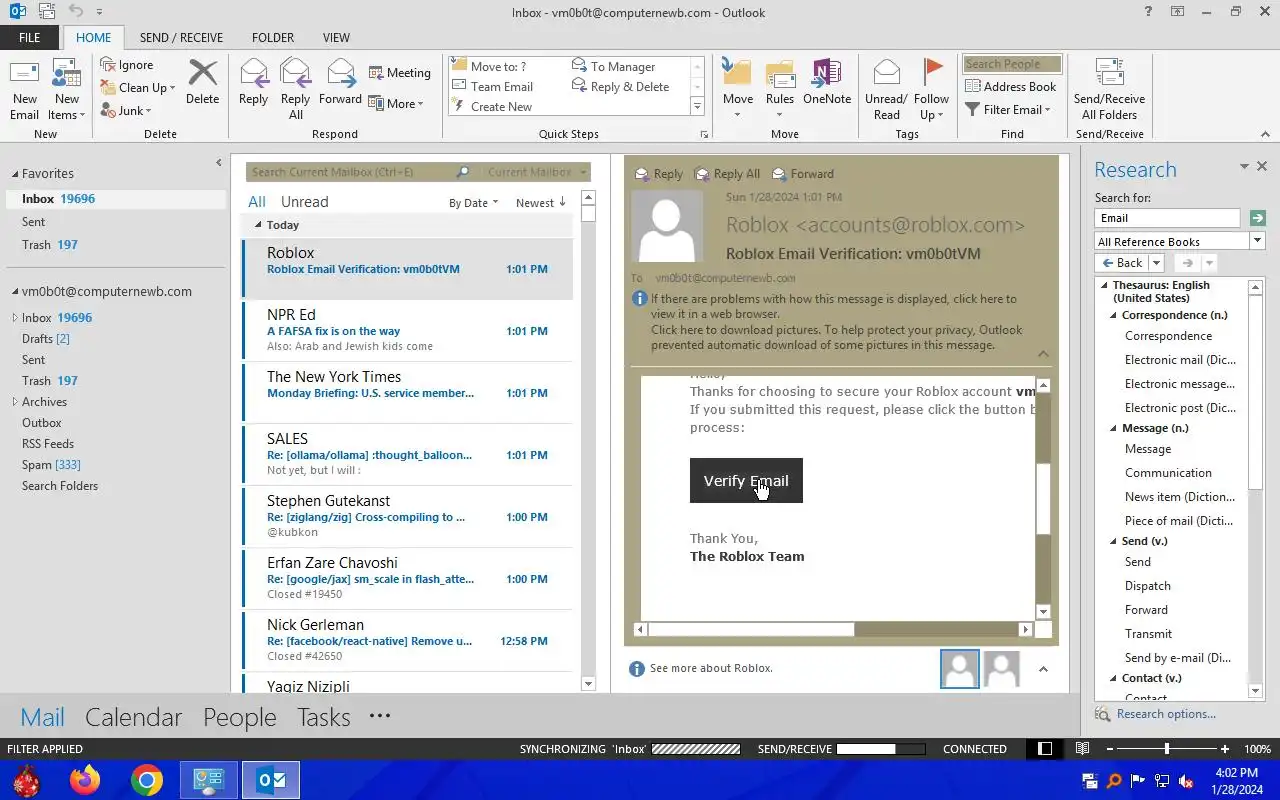1280x800 pixels.
Task: Click the Meeting reply icon
Action: pyautogui.click(x=376, y=73)
